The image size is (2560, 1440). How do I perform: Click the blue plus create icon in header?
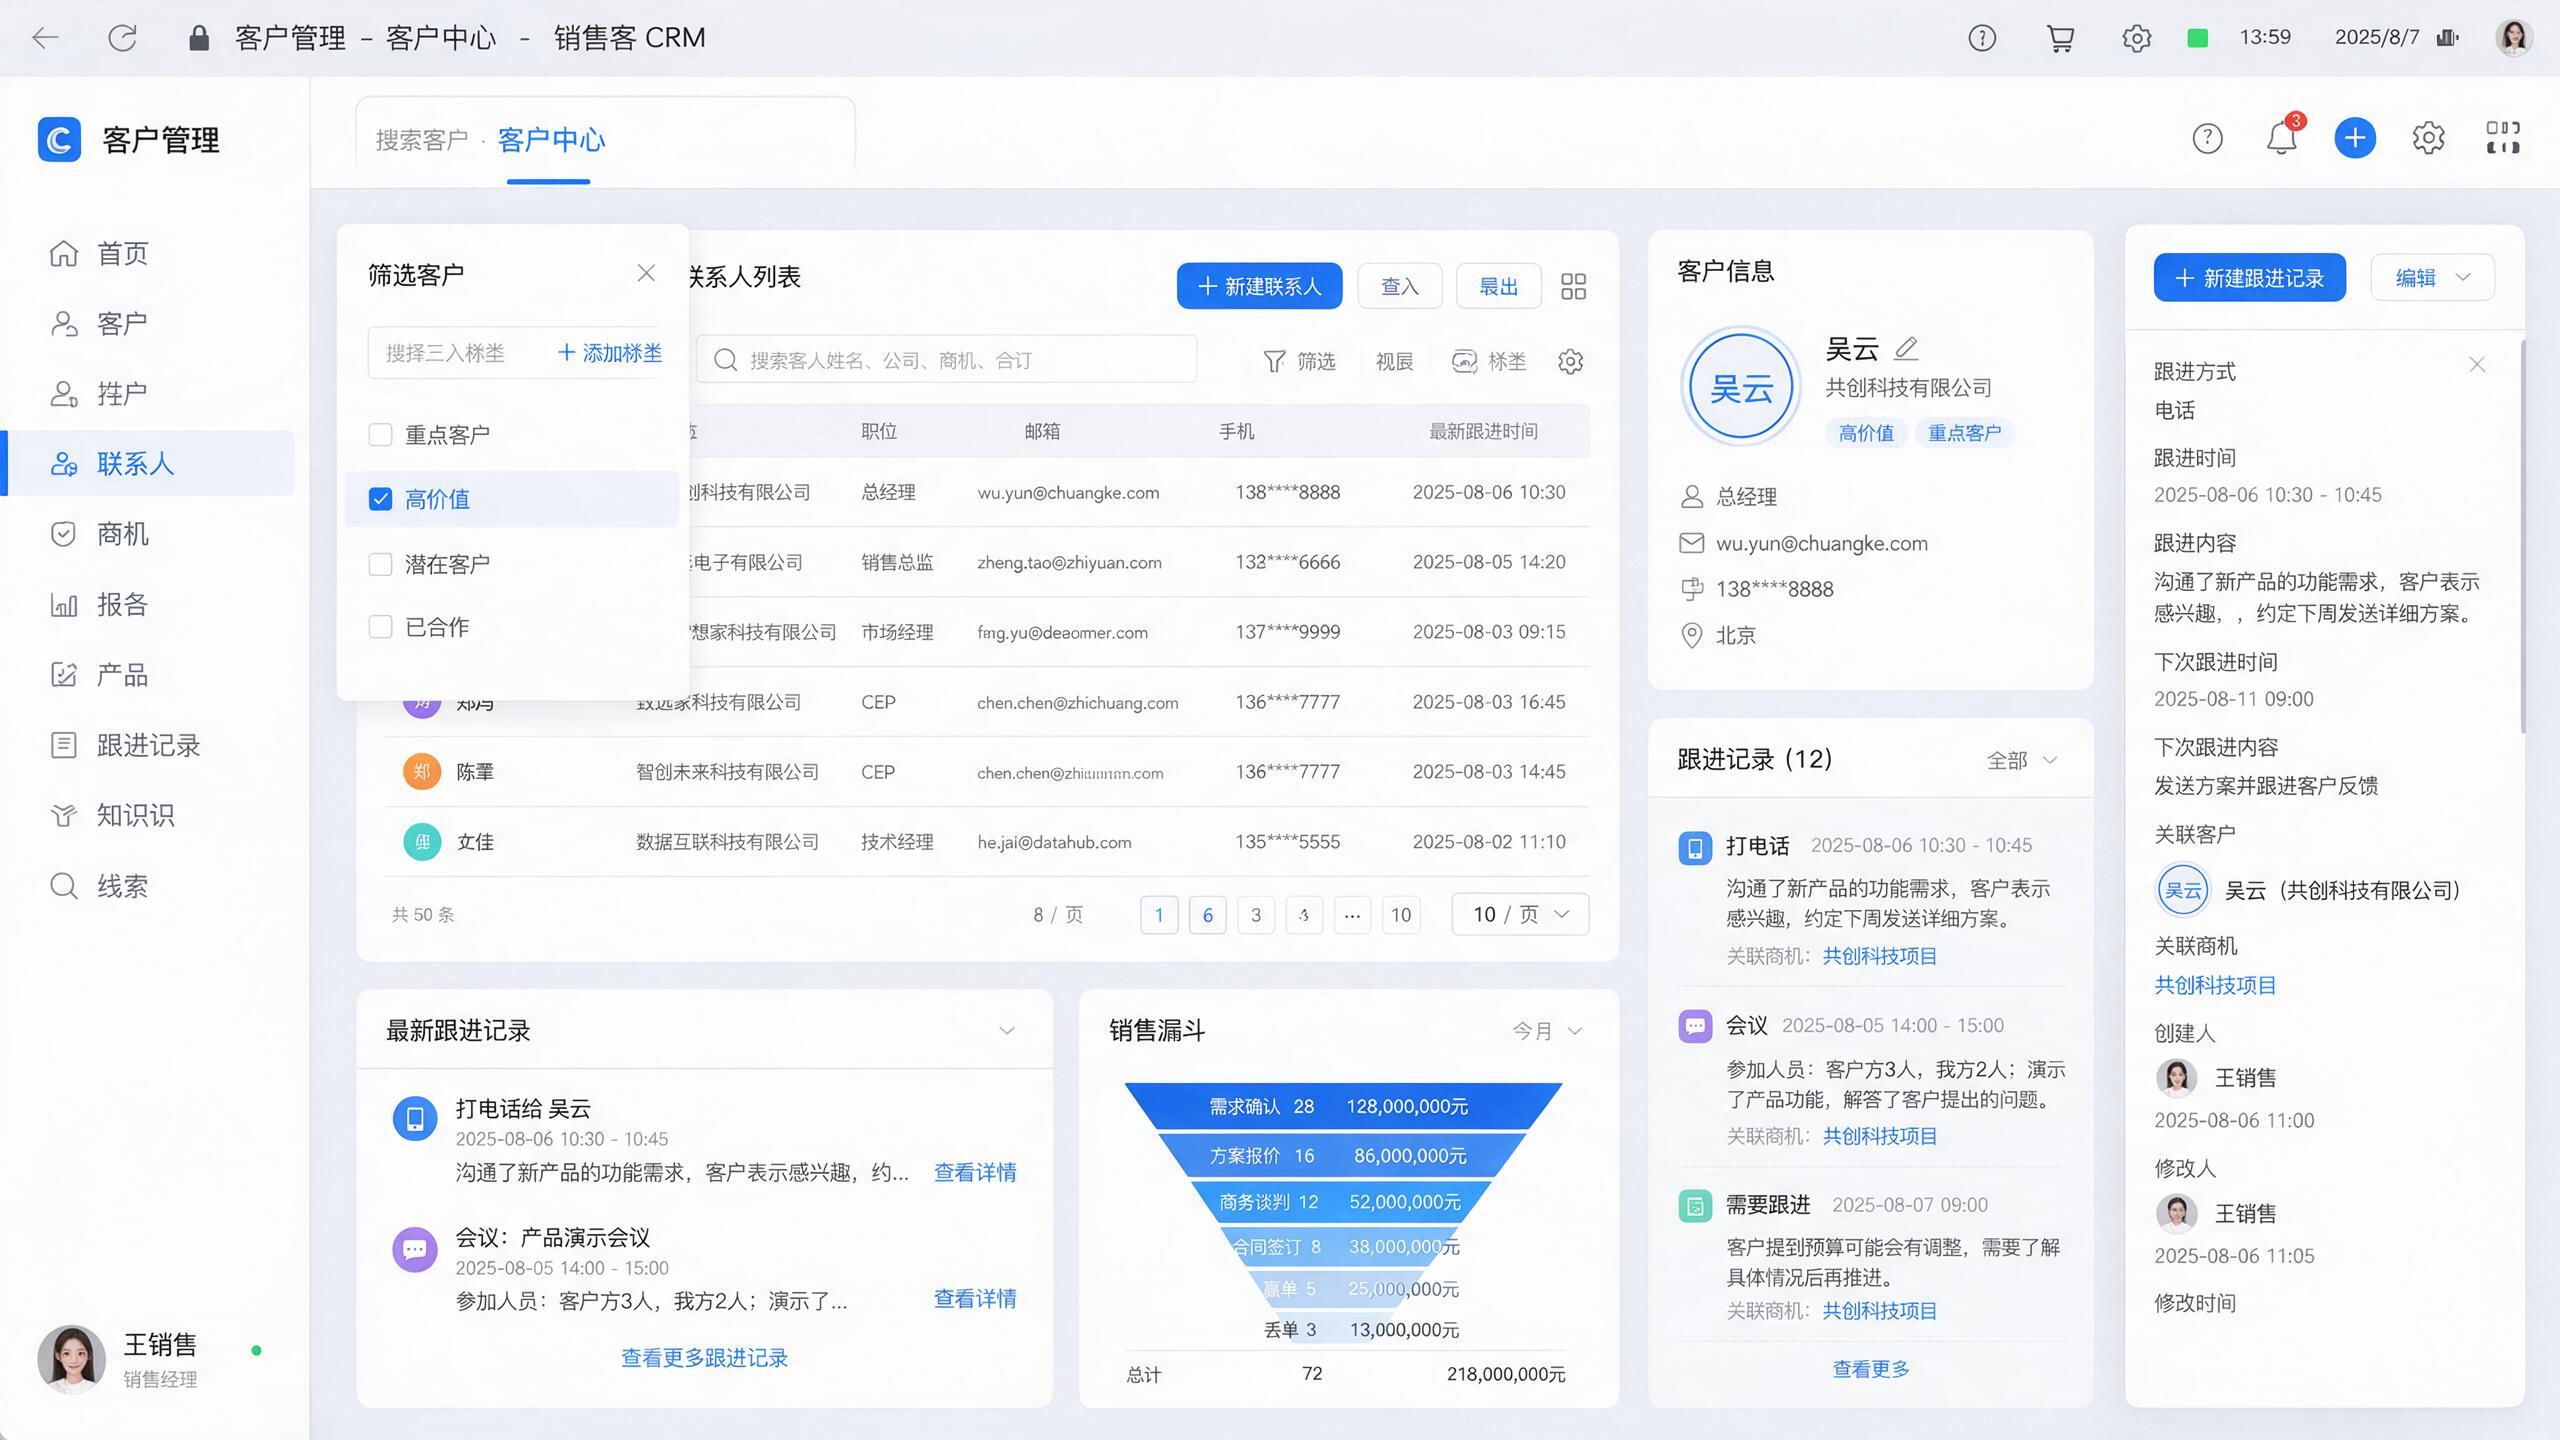tap(2355, 137)
